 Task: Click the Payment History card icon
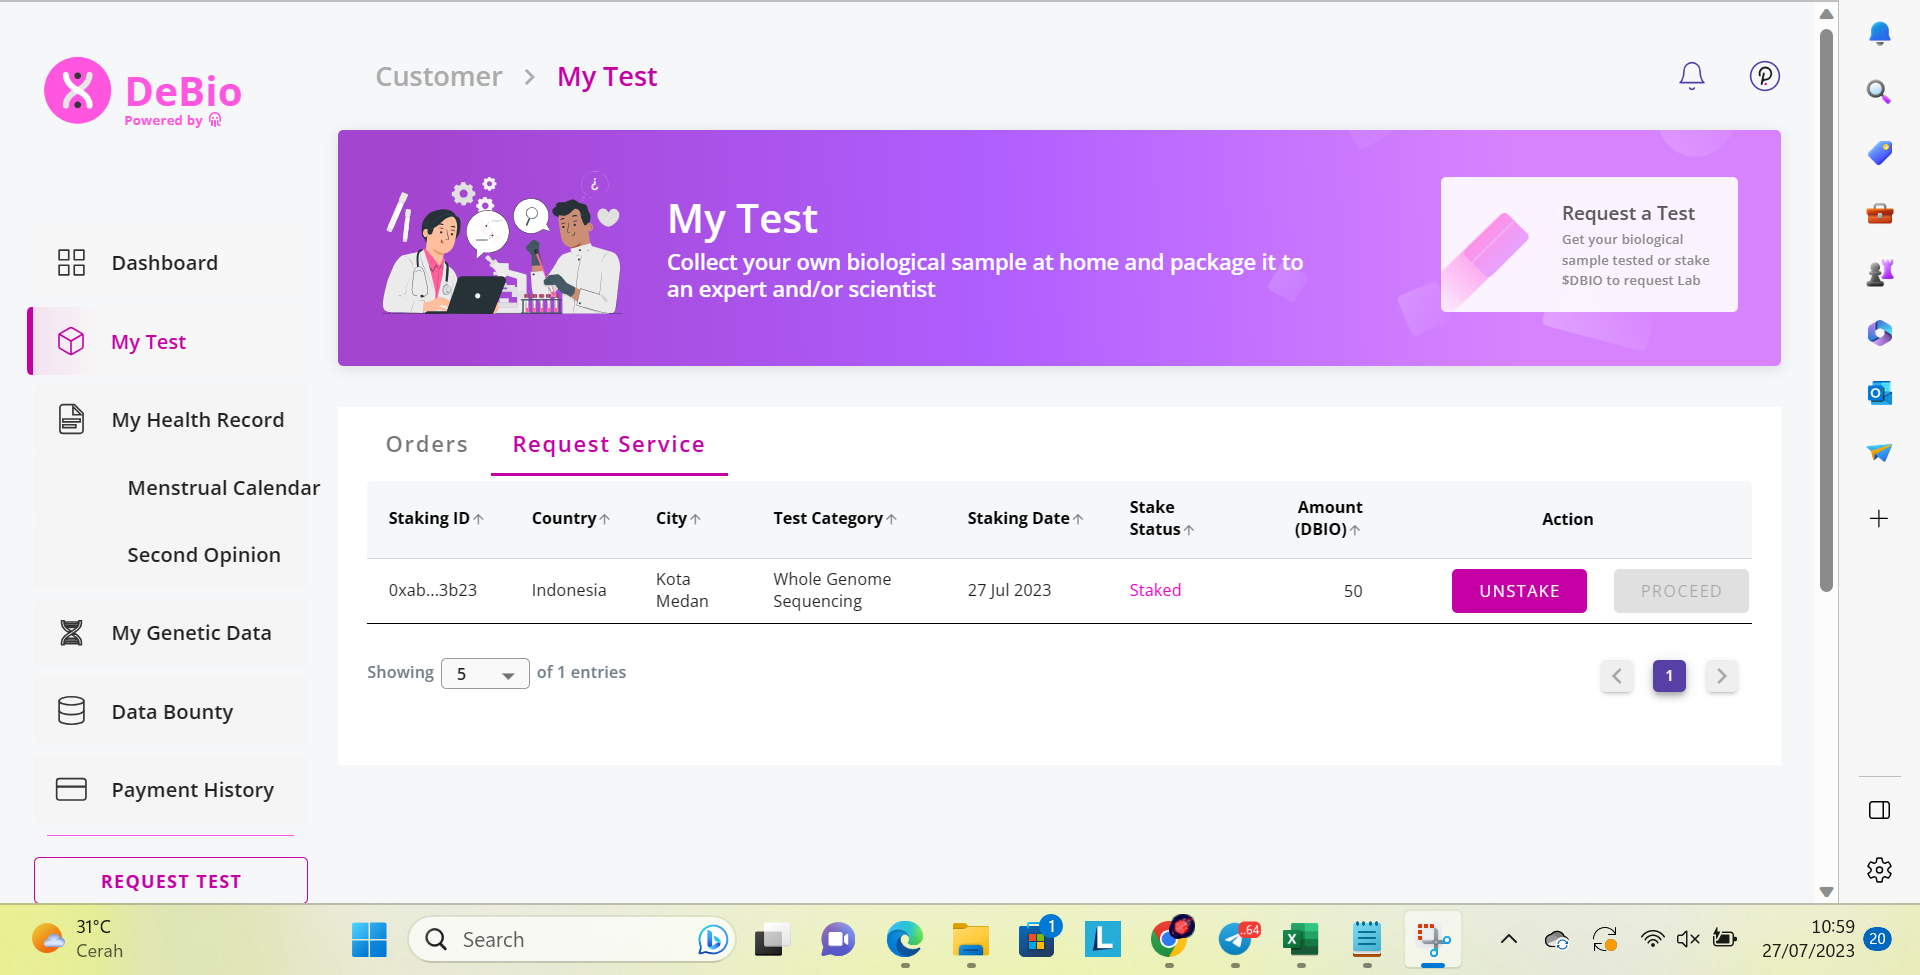click(71, 789)
